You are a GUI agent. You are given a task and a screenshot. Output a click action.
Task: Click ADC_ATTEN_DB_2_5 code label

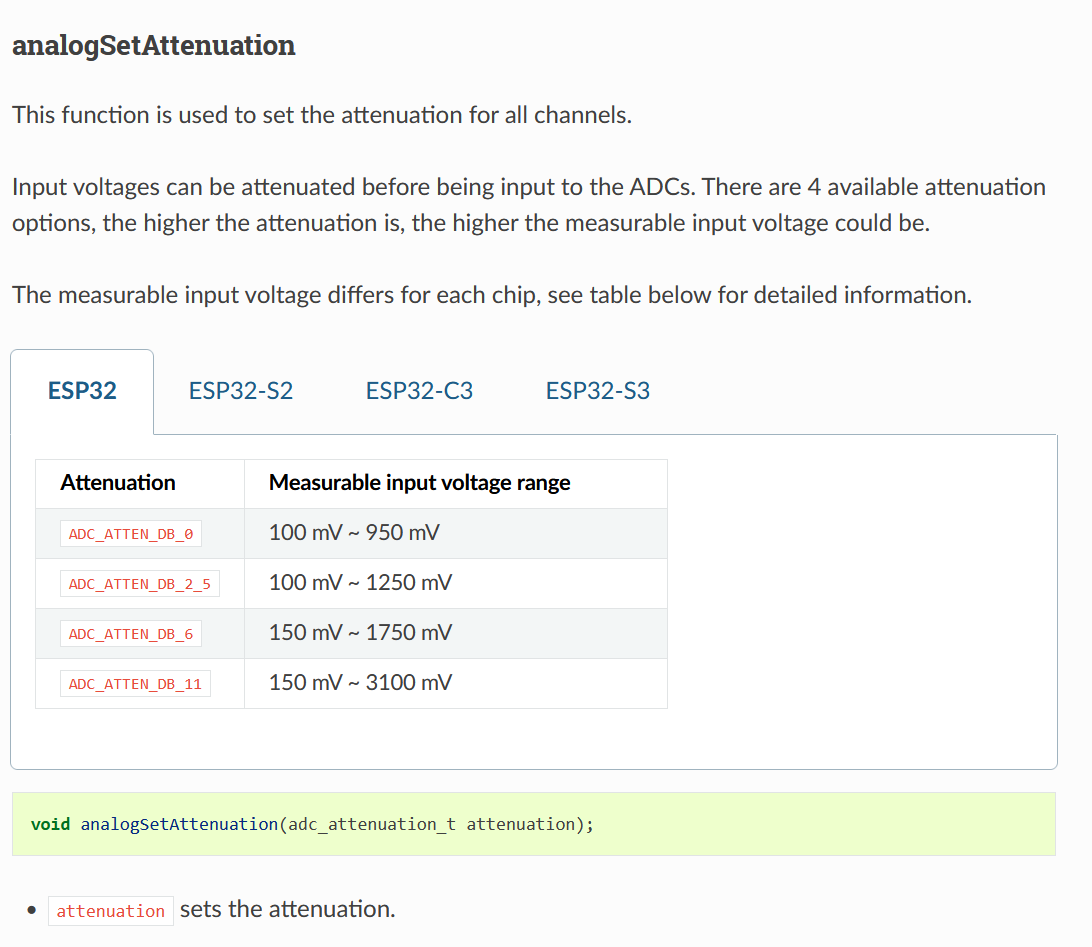coord(140,584)
